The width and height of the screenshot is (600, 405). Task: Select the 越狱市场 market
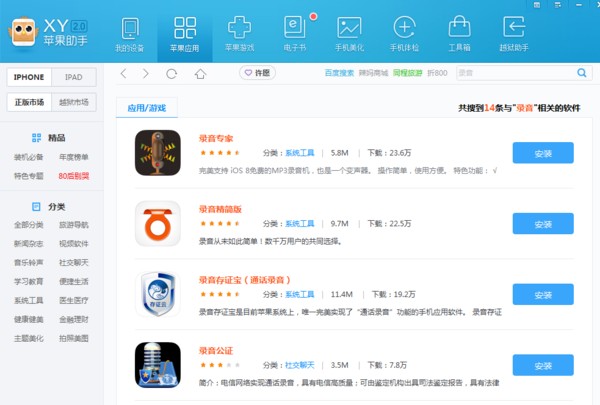coord(73,102)
